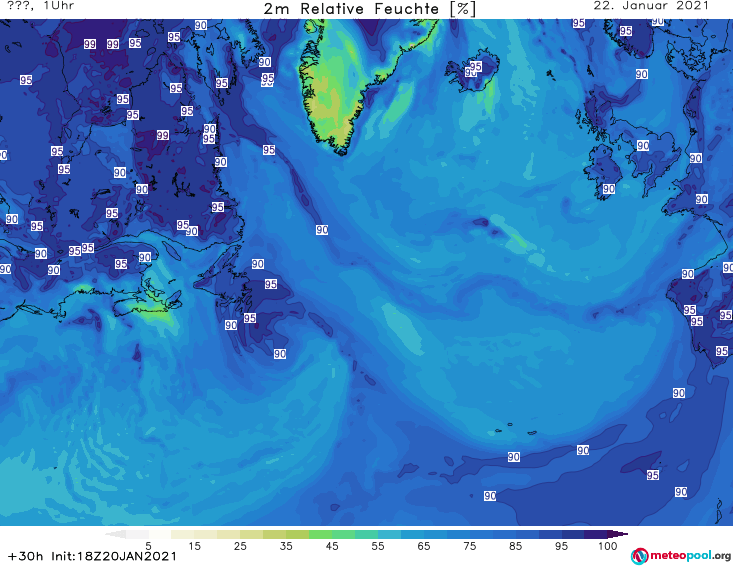Click the meteopool.org logo

click(x=681, y=556)
